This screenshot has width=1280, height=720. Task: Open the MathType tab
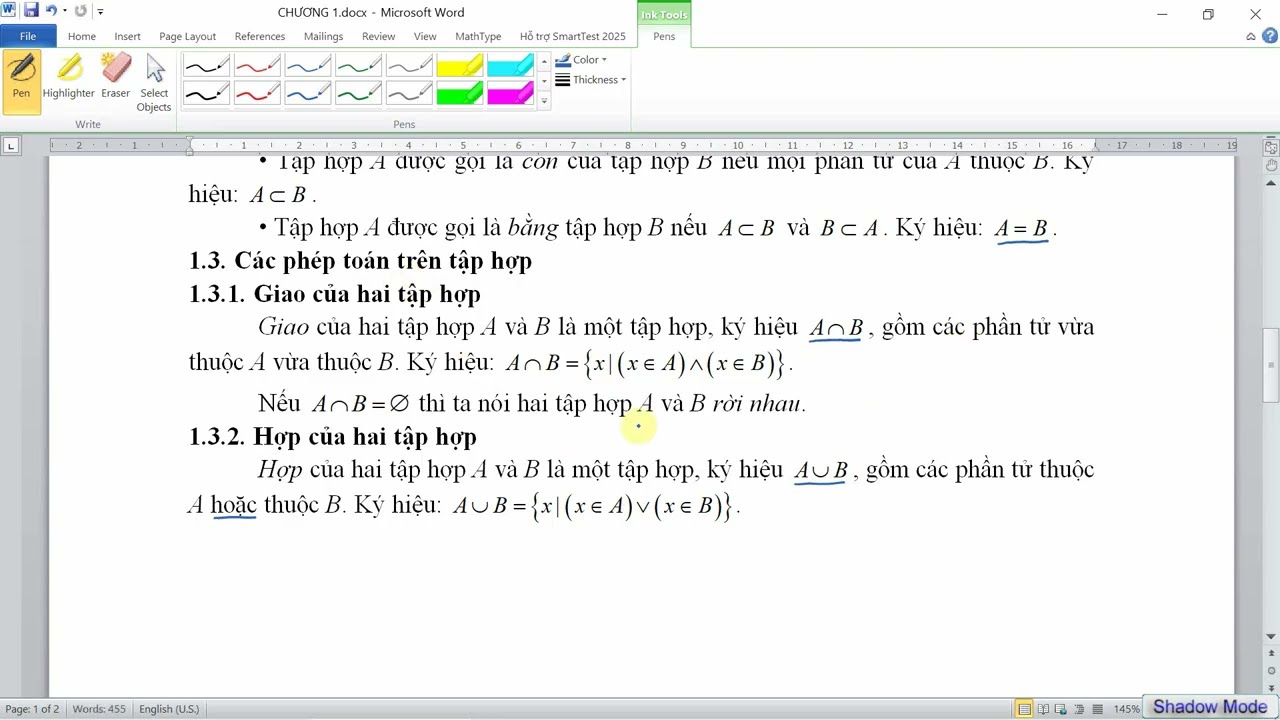(478, 36)
